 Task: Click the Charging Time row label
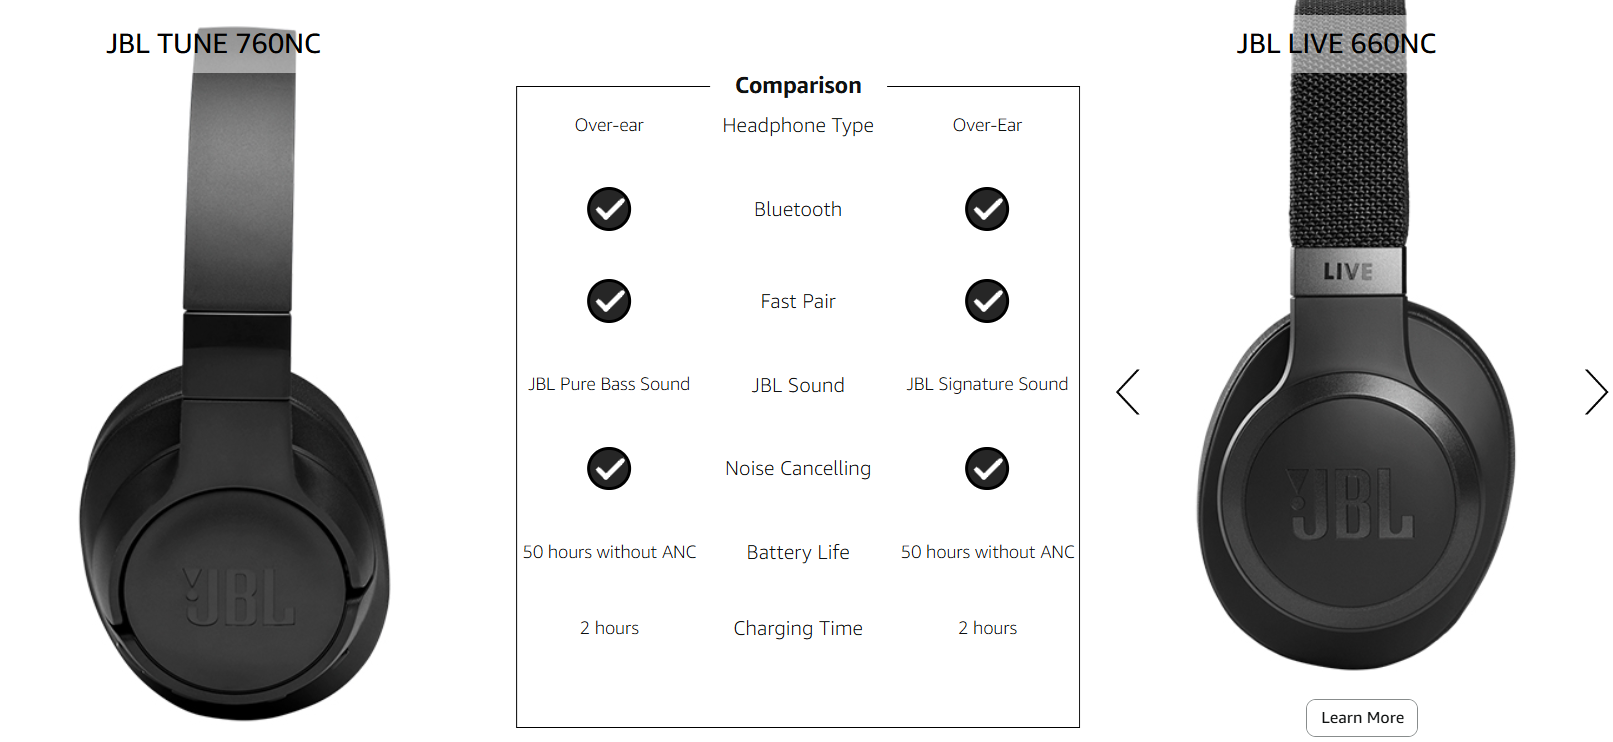[798, 628]
